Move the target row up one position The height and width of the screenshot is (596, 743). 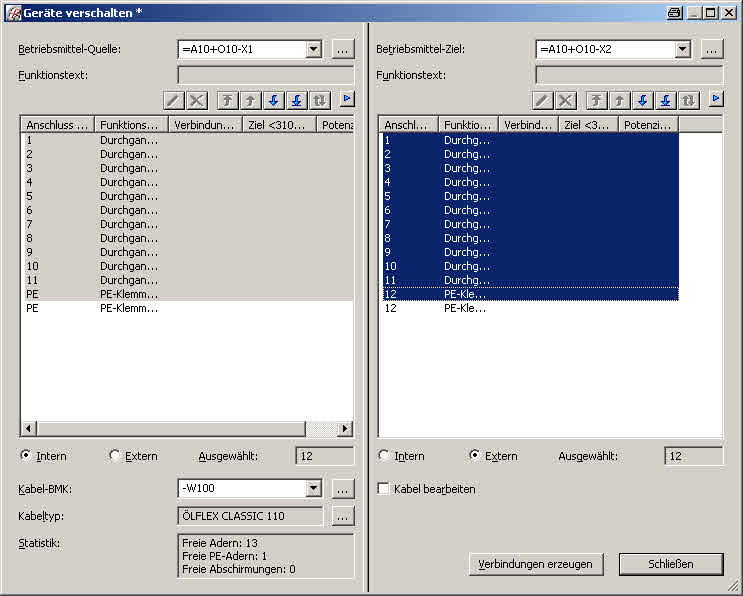pos(620,100)
